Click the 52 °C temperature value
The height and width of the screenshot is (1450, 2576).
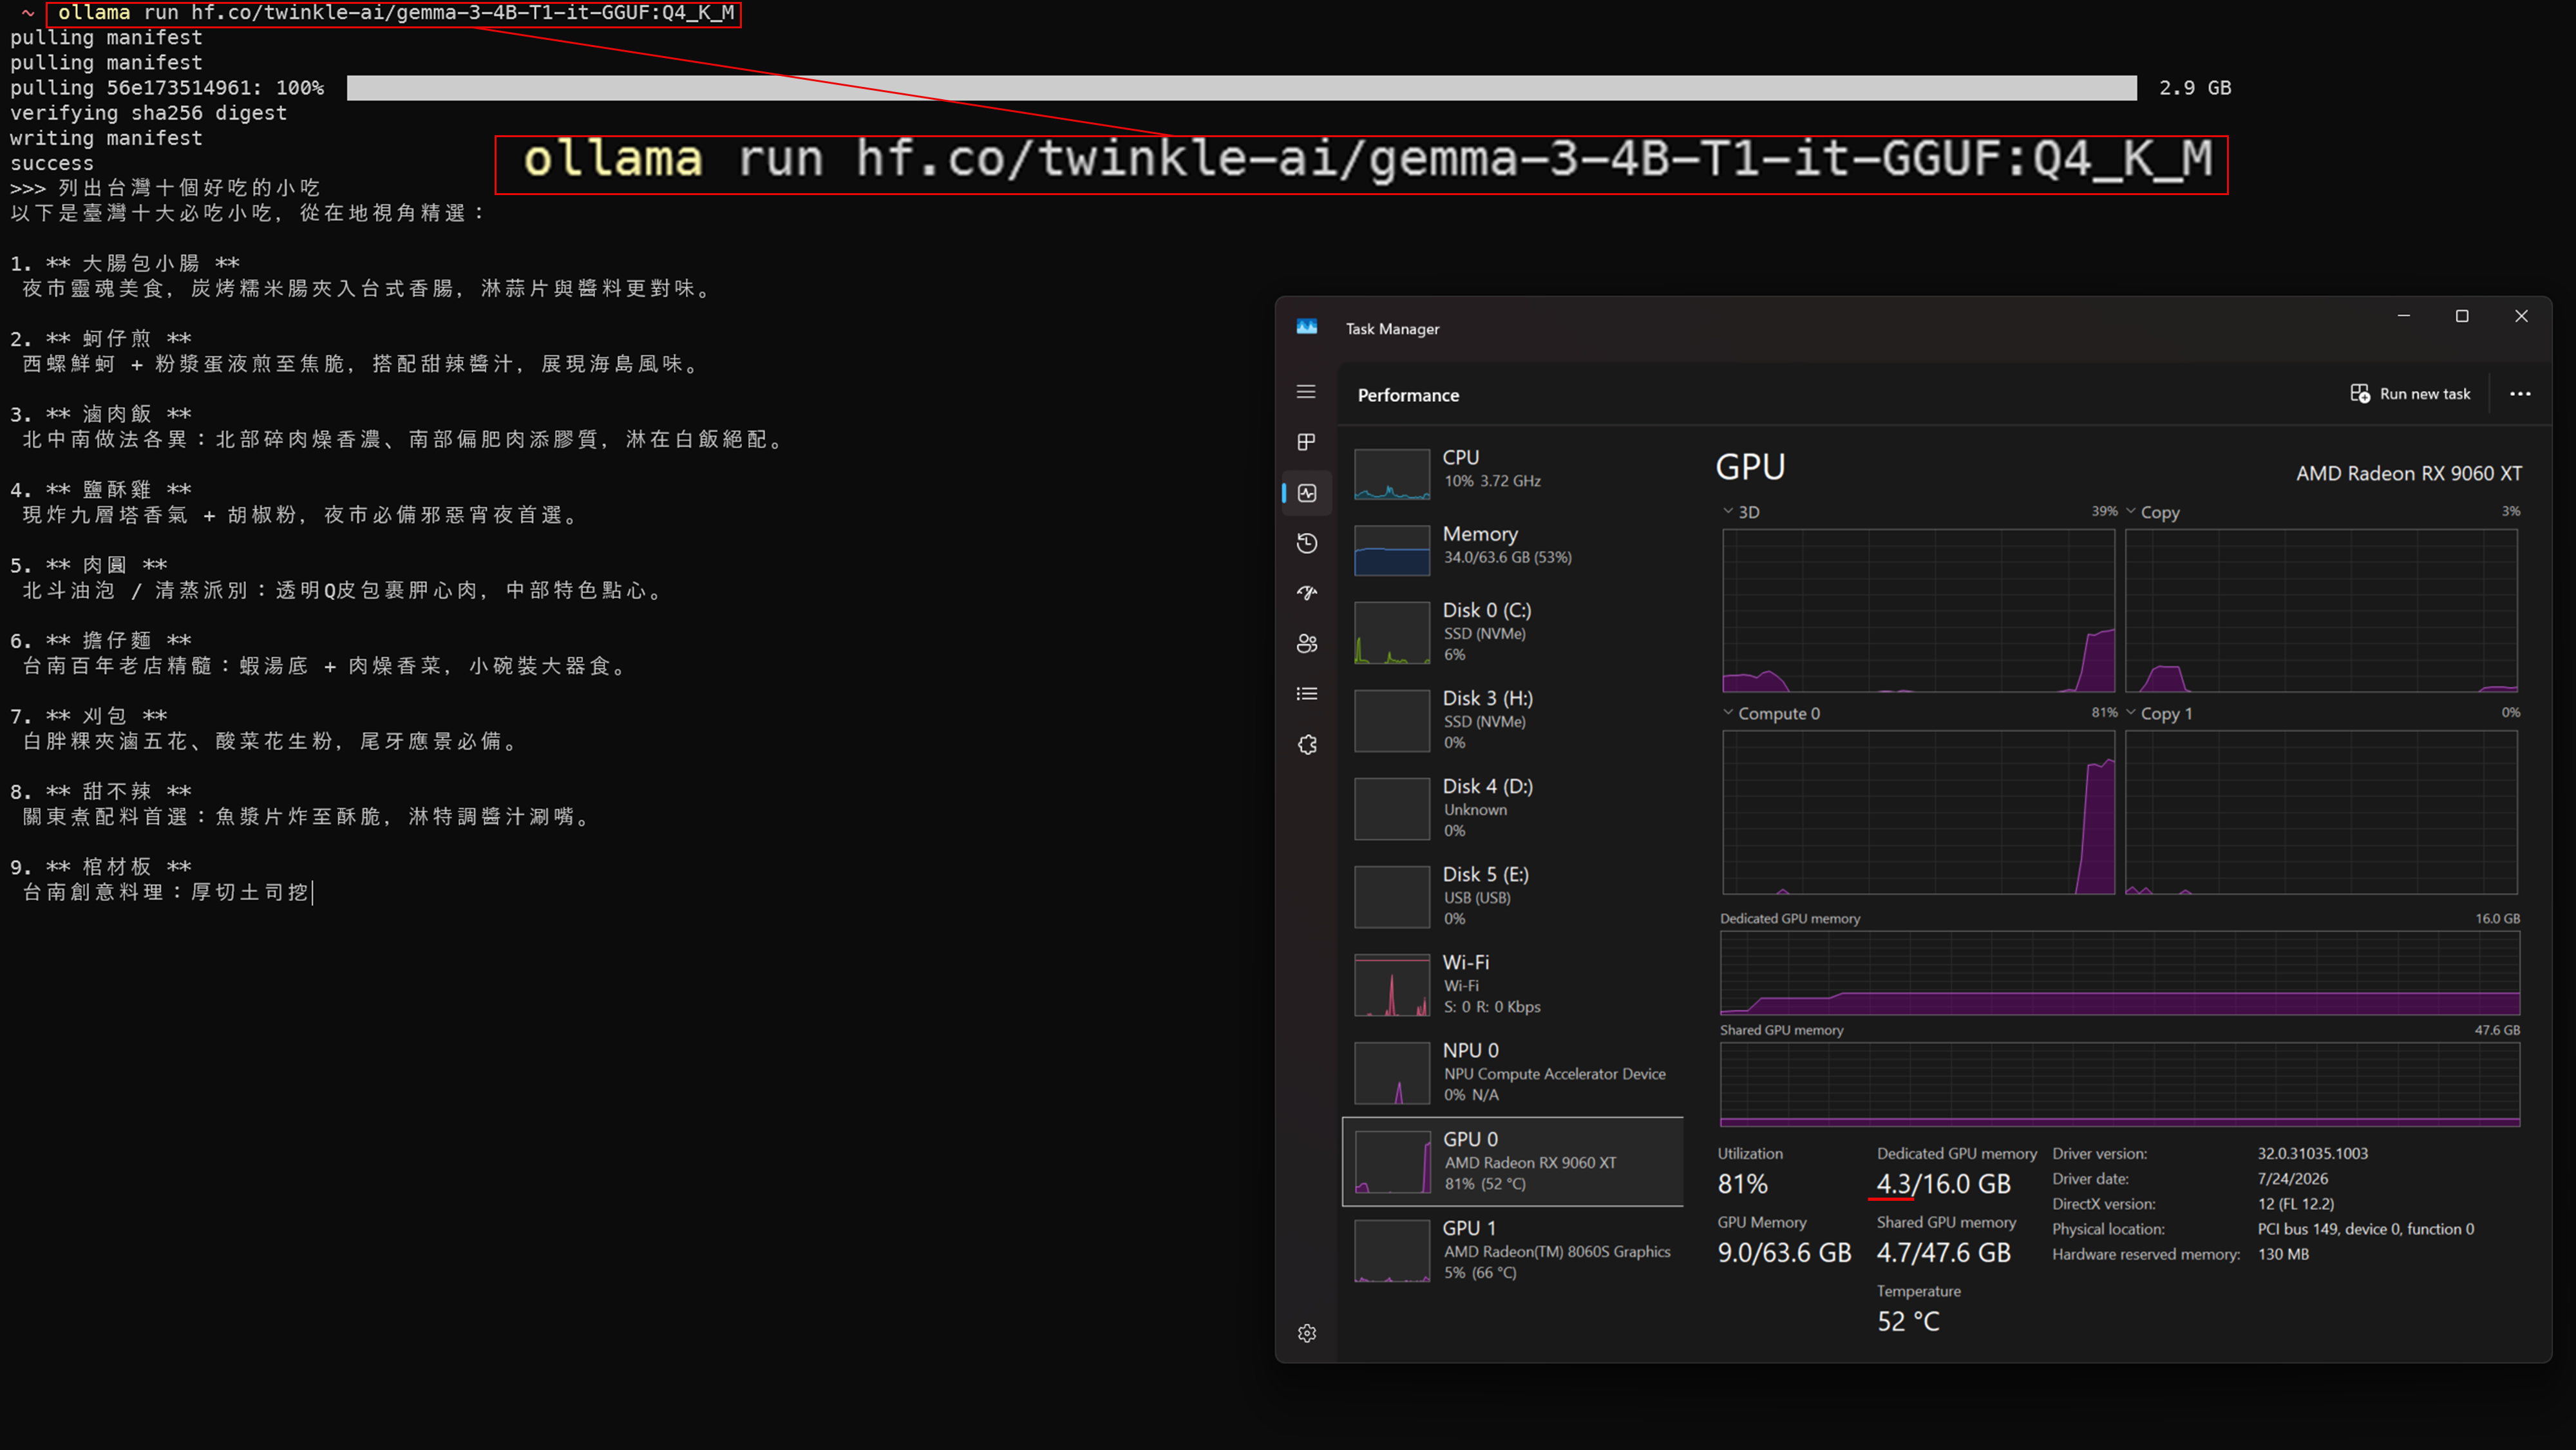point(1908,1322)
